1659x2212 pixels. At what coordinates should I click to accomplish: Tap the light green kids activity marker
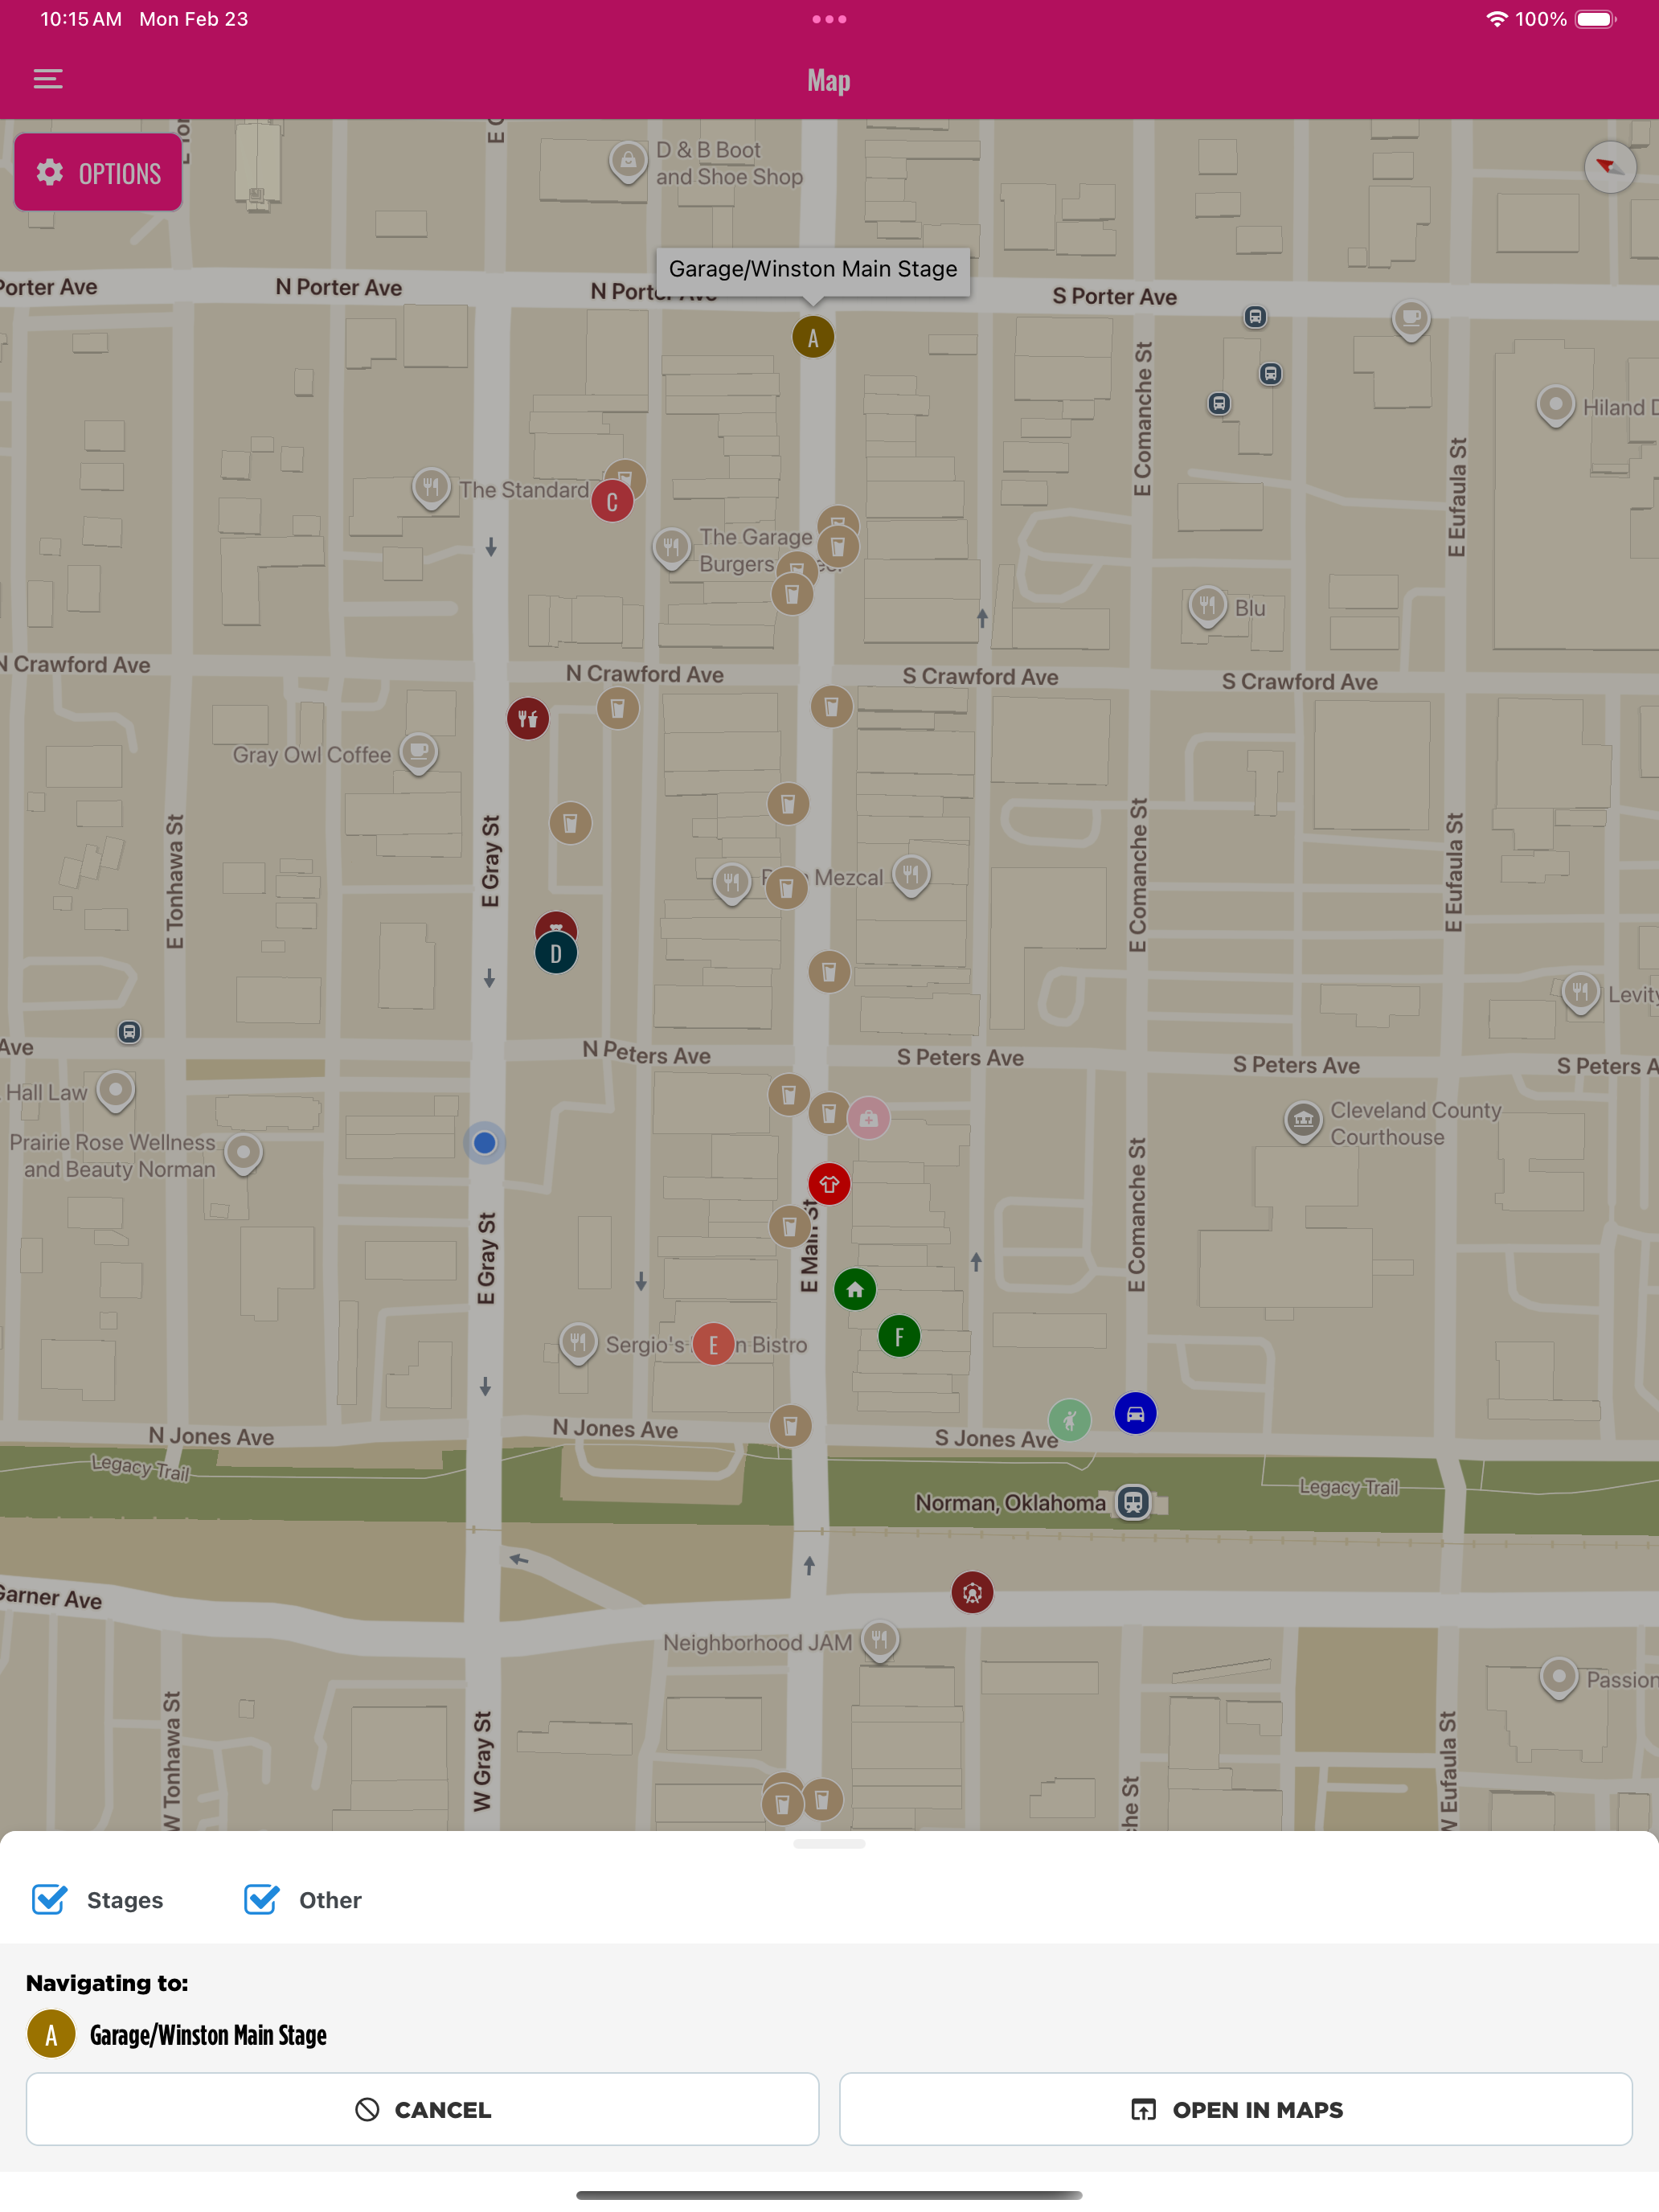tap(1069, 1420)
